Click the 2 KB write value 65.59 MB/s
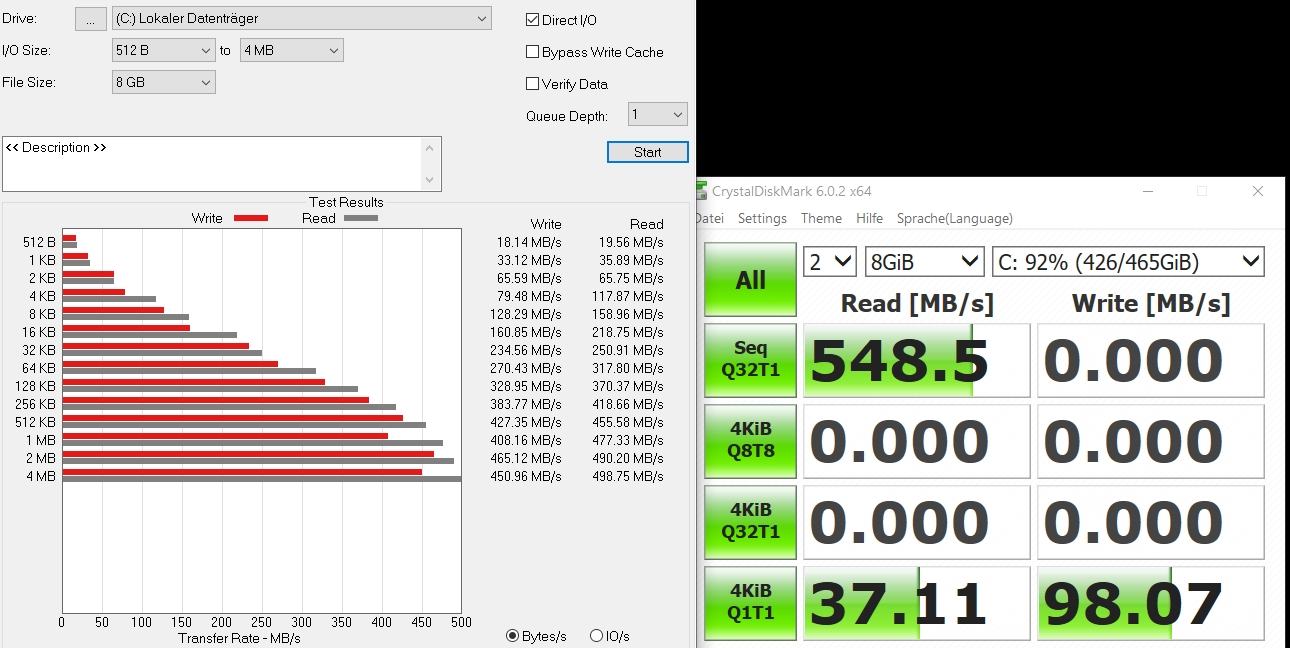This screenshot has height=648, width=1290. [x=529, y=278]
